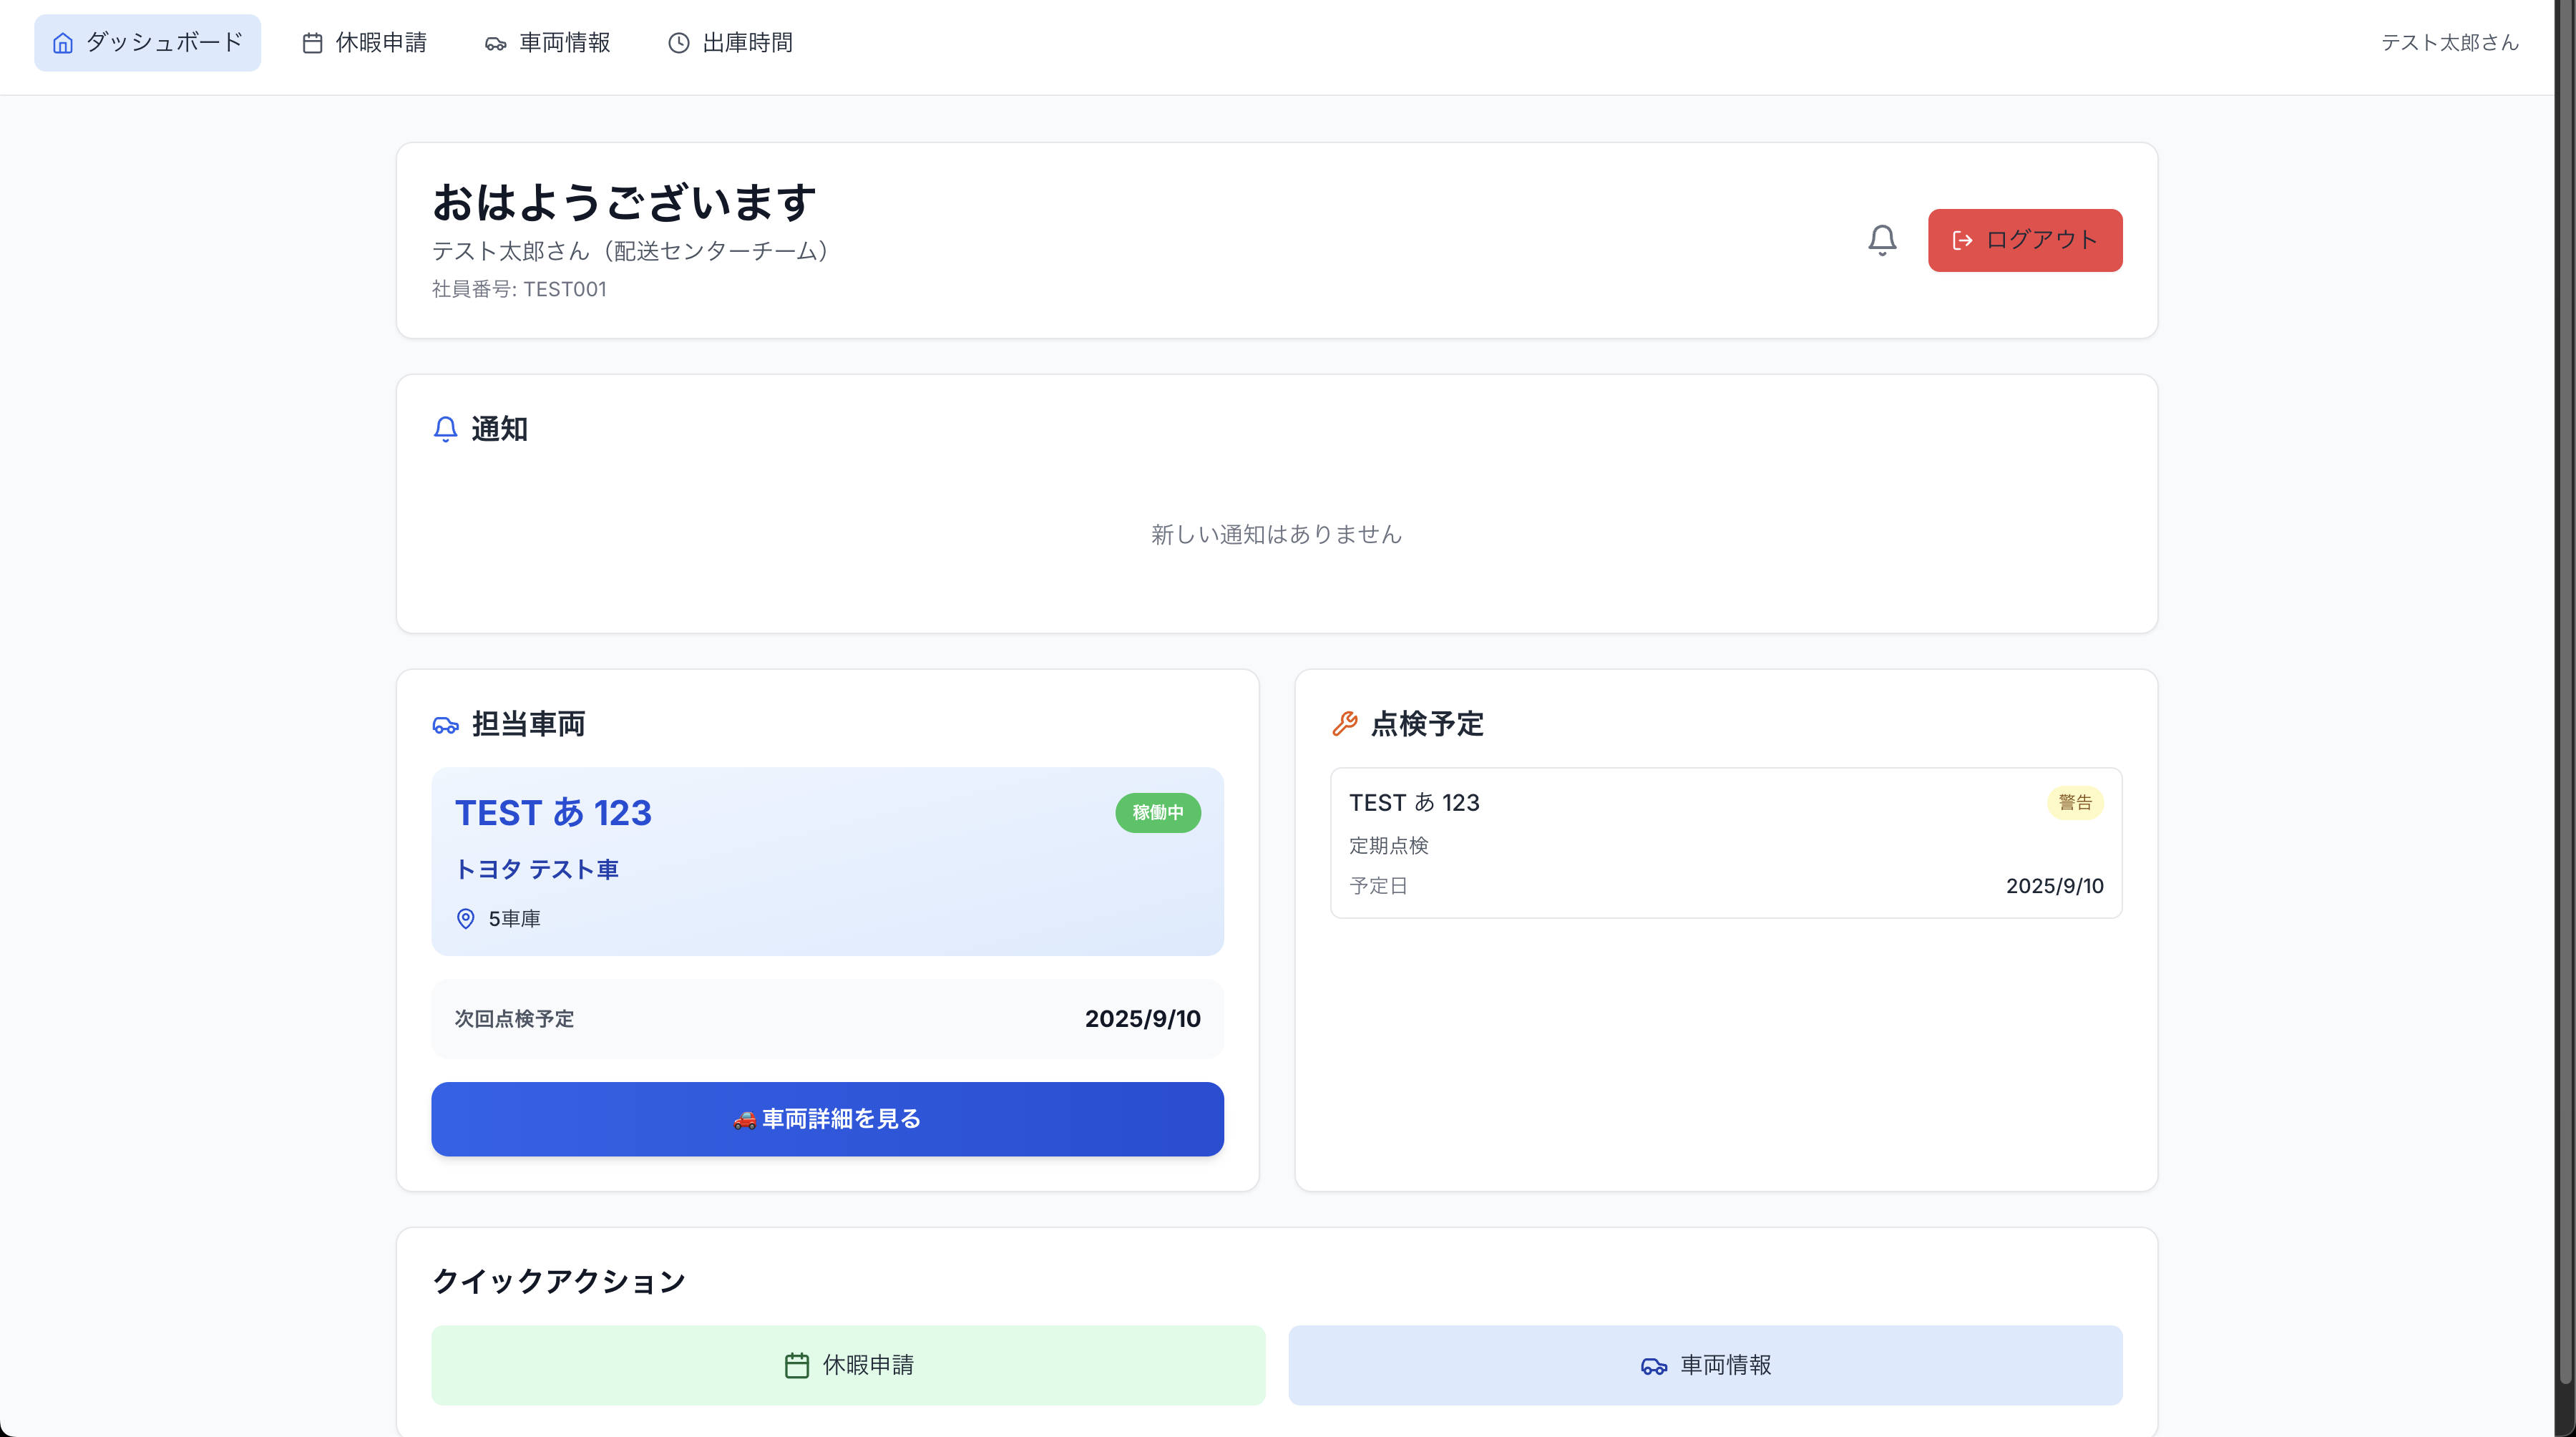The height and width of the screenshot is (1437, 2576).
Task: Click the 5車庫 garage label
Action: click(514, 918)
